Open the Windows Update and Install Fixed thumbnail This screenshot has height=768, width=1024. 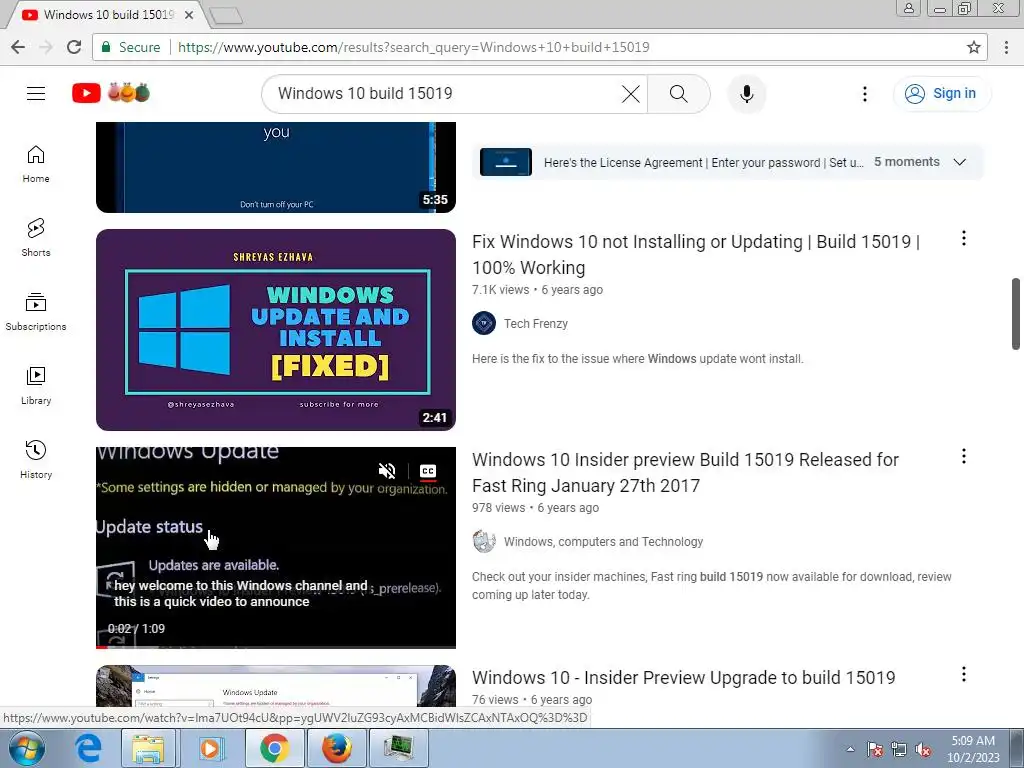click(276, 330)
